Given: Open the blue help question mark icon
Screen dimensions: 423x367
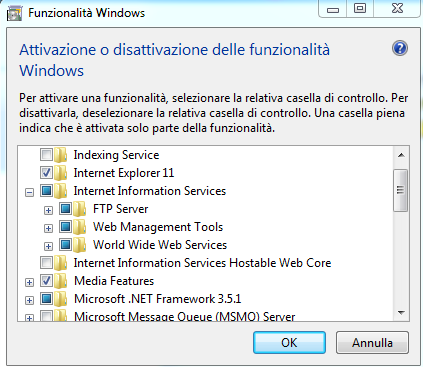Looking at the screenshot, I should tap(400, 48).
